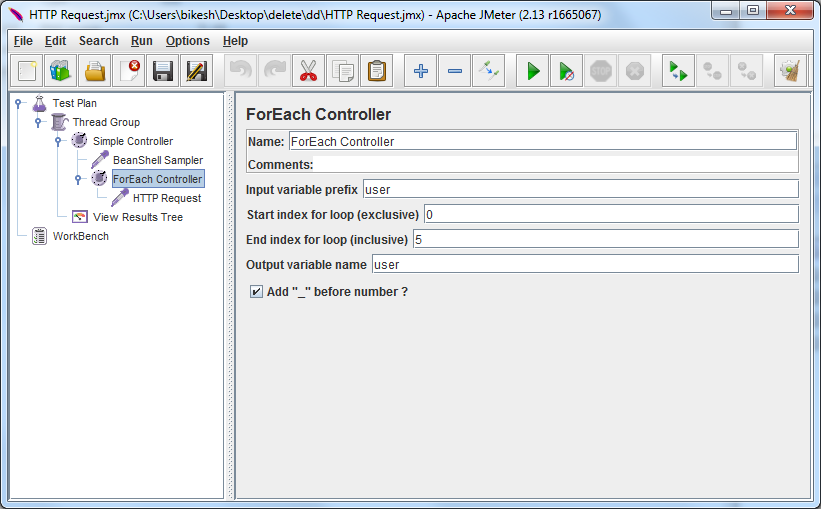
Task: Click the Open file folder icon
Action: tap(95, 71)
